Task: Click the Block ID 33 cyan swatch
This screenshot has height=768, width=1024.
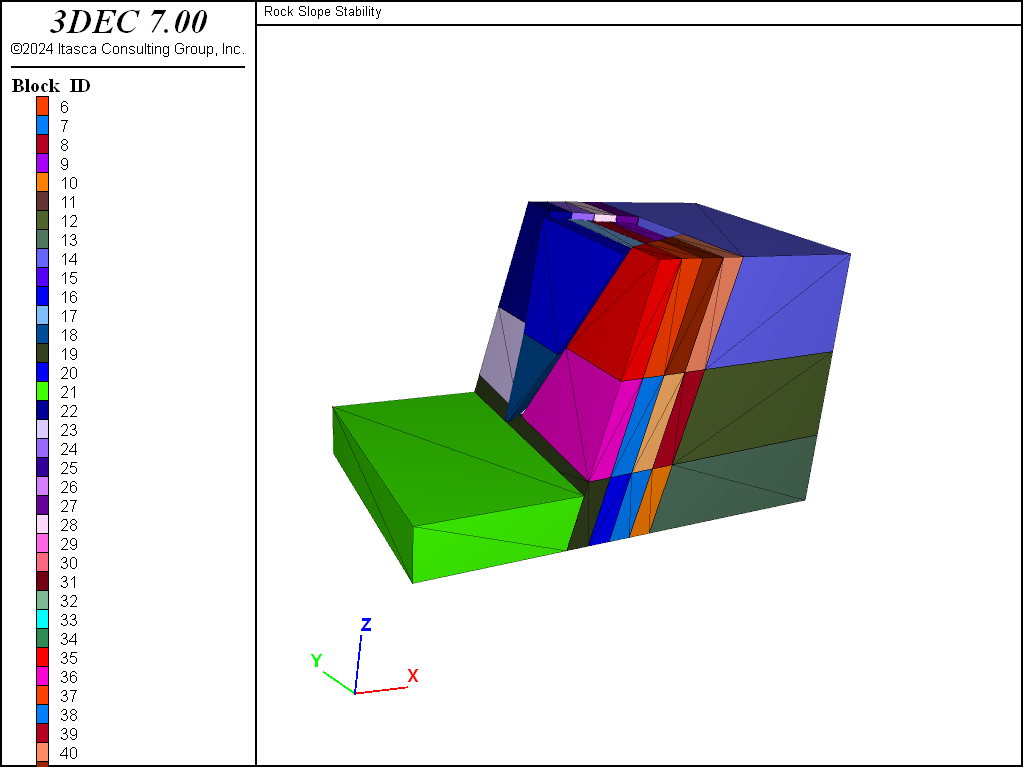Action: [x=42, y=620]
